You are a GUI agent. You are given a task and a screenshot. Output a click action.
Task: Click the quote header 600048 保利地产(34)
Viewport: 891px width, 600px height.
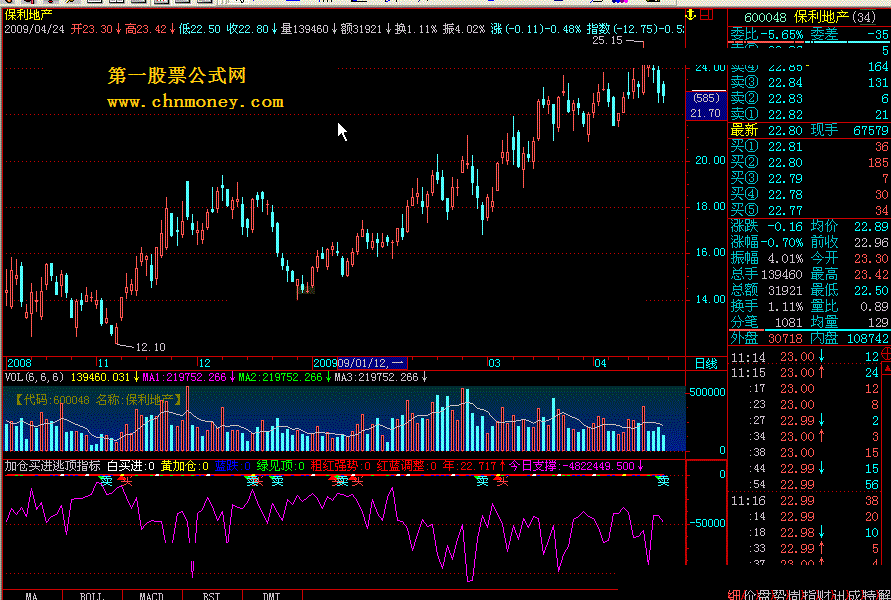point(811,18)
